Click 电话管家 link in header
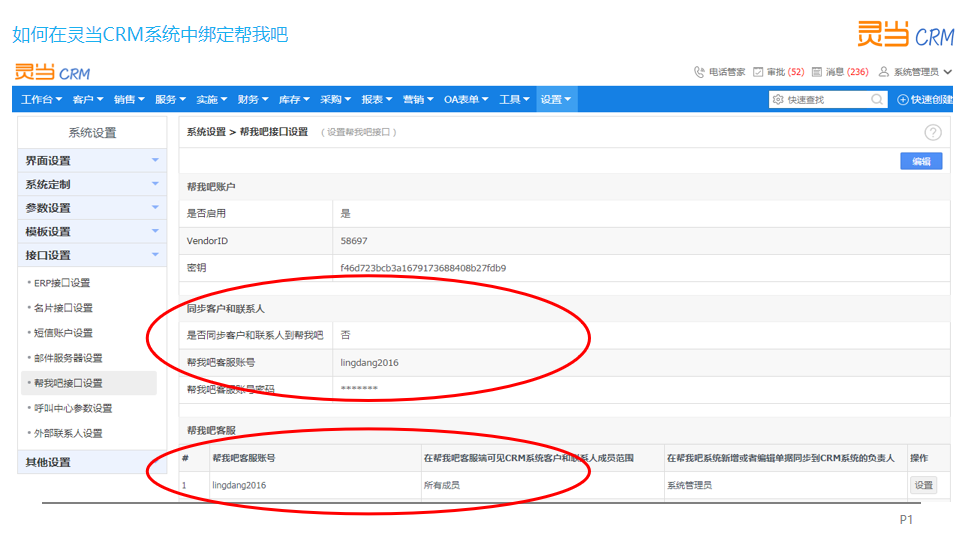 [x=727, y=72]
